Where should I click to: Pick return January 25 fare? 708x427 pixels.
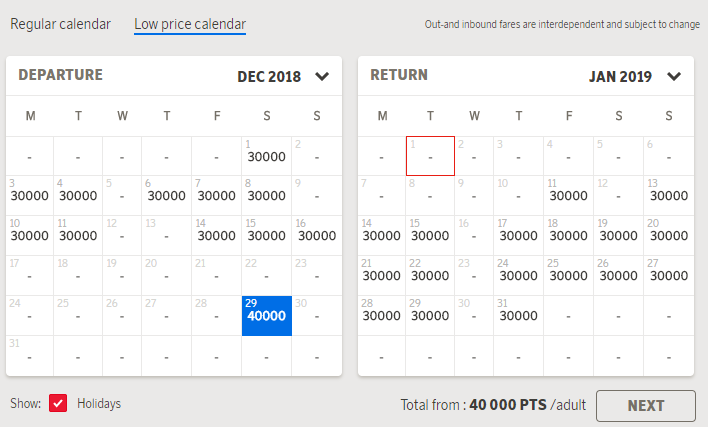568,276
